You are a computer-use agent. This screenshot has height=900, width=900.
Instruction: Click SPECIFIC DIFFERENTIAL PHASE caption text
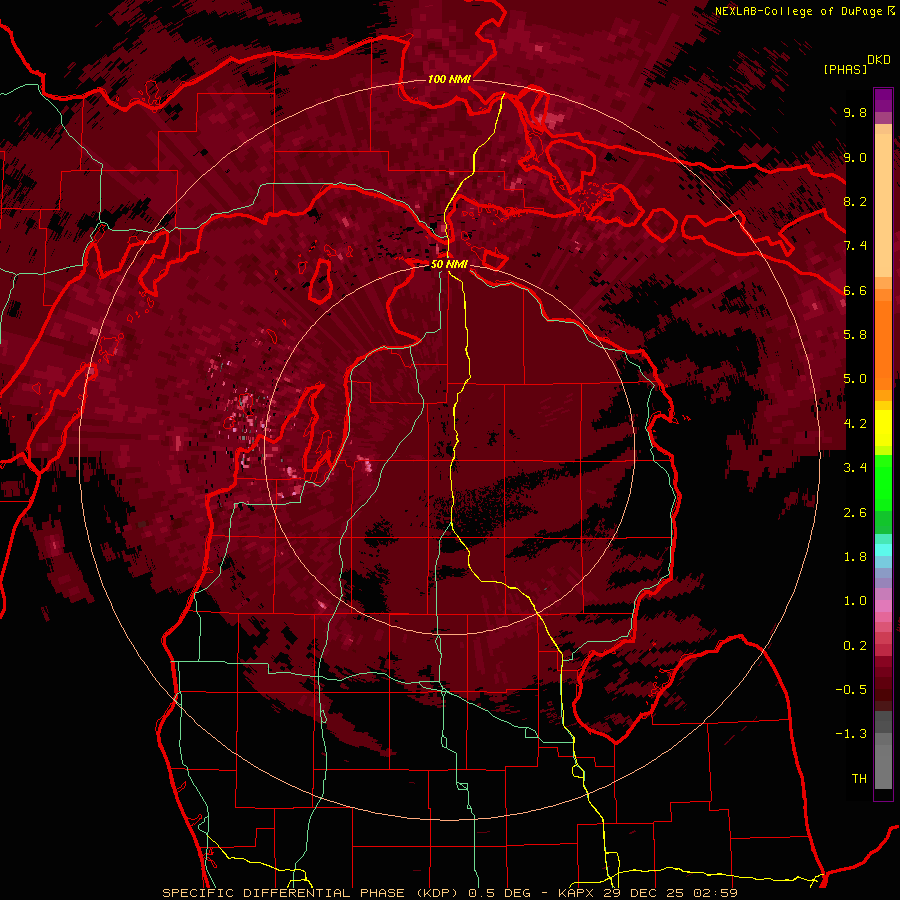click(286, 893)
